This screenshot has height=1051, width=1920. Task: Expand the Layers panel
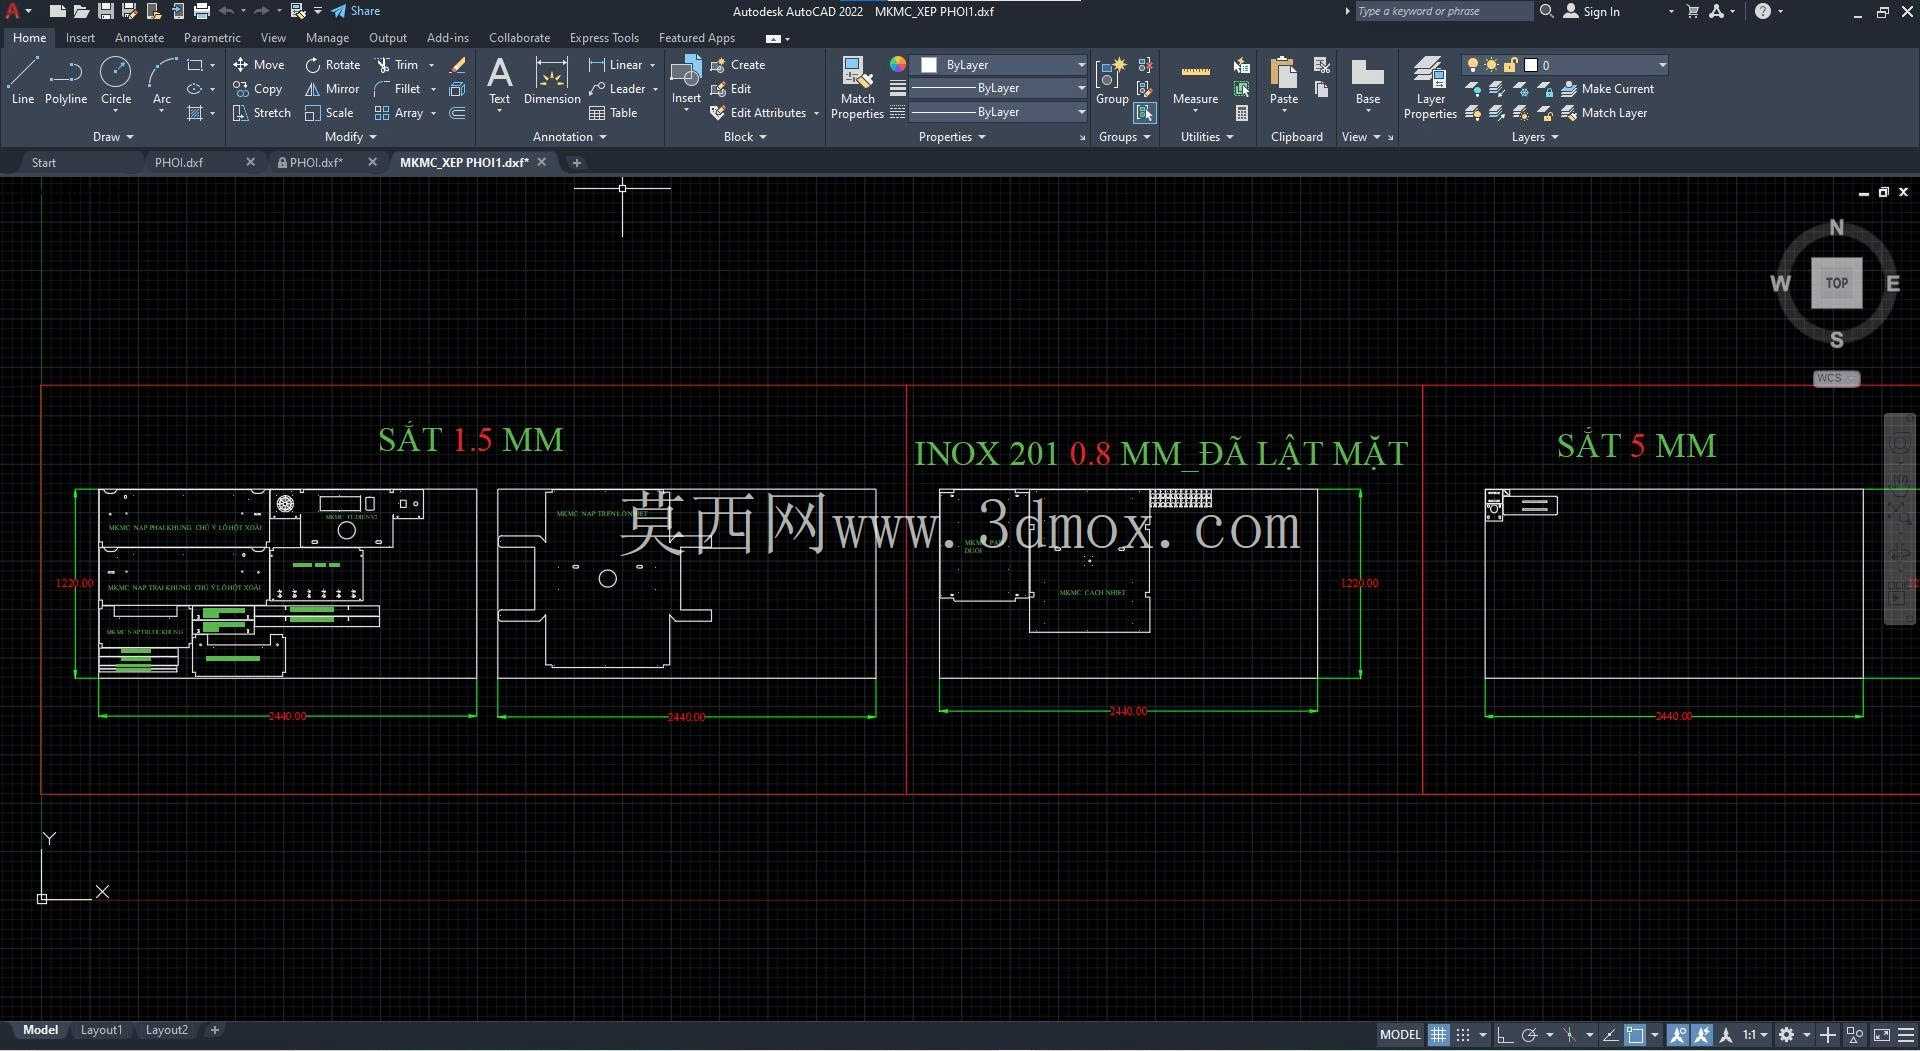coord(1535,137)
